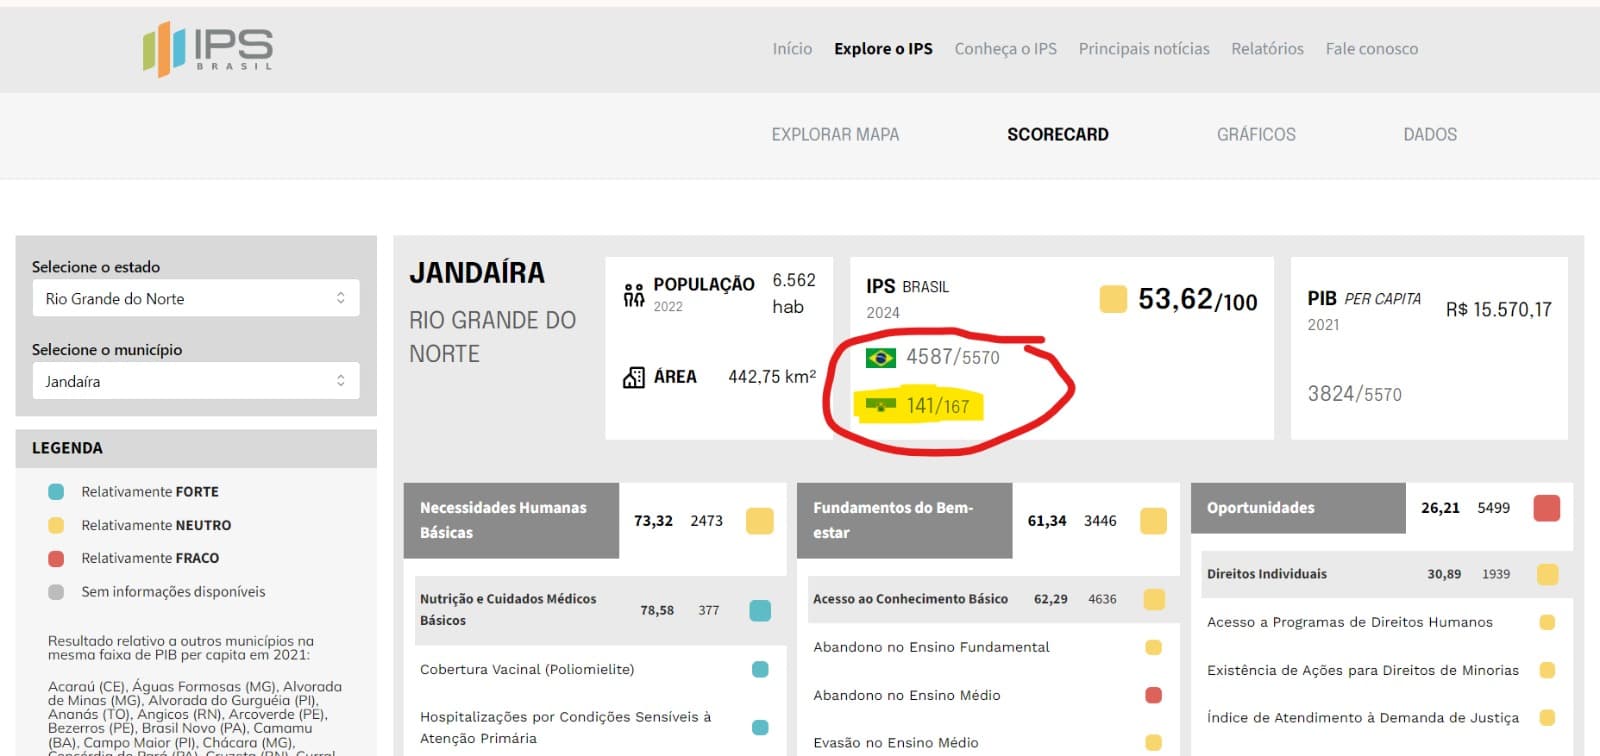Click the 53,62/100 IPS score

(x=1198, y=299)
